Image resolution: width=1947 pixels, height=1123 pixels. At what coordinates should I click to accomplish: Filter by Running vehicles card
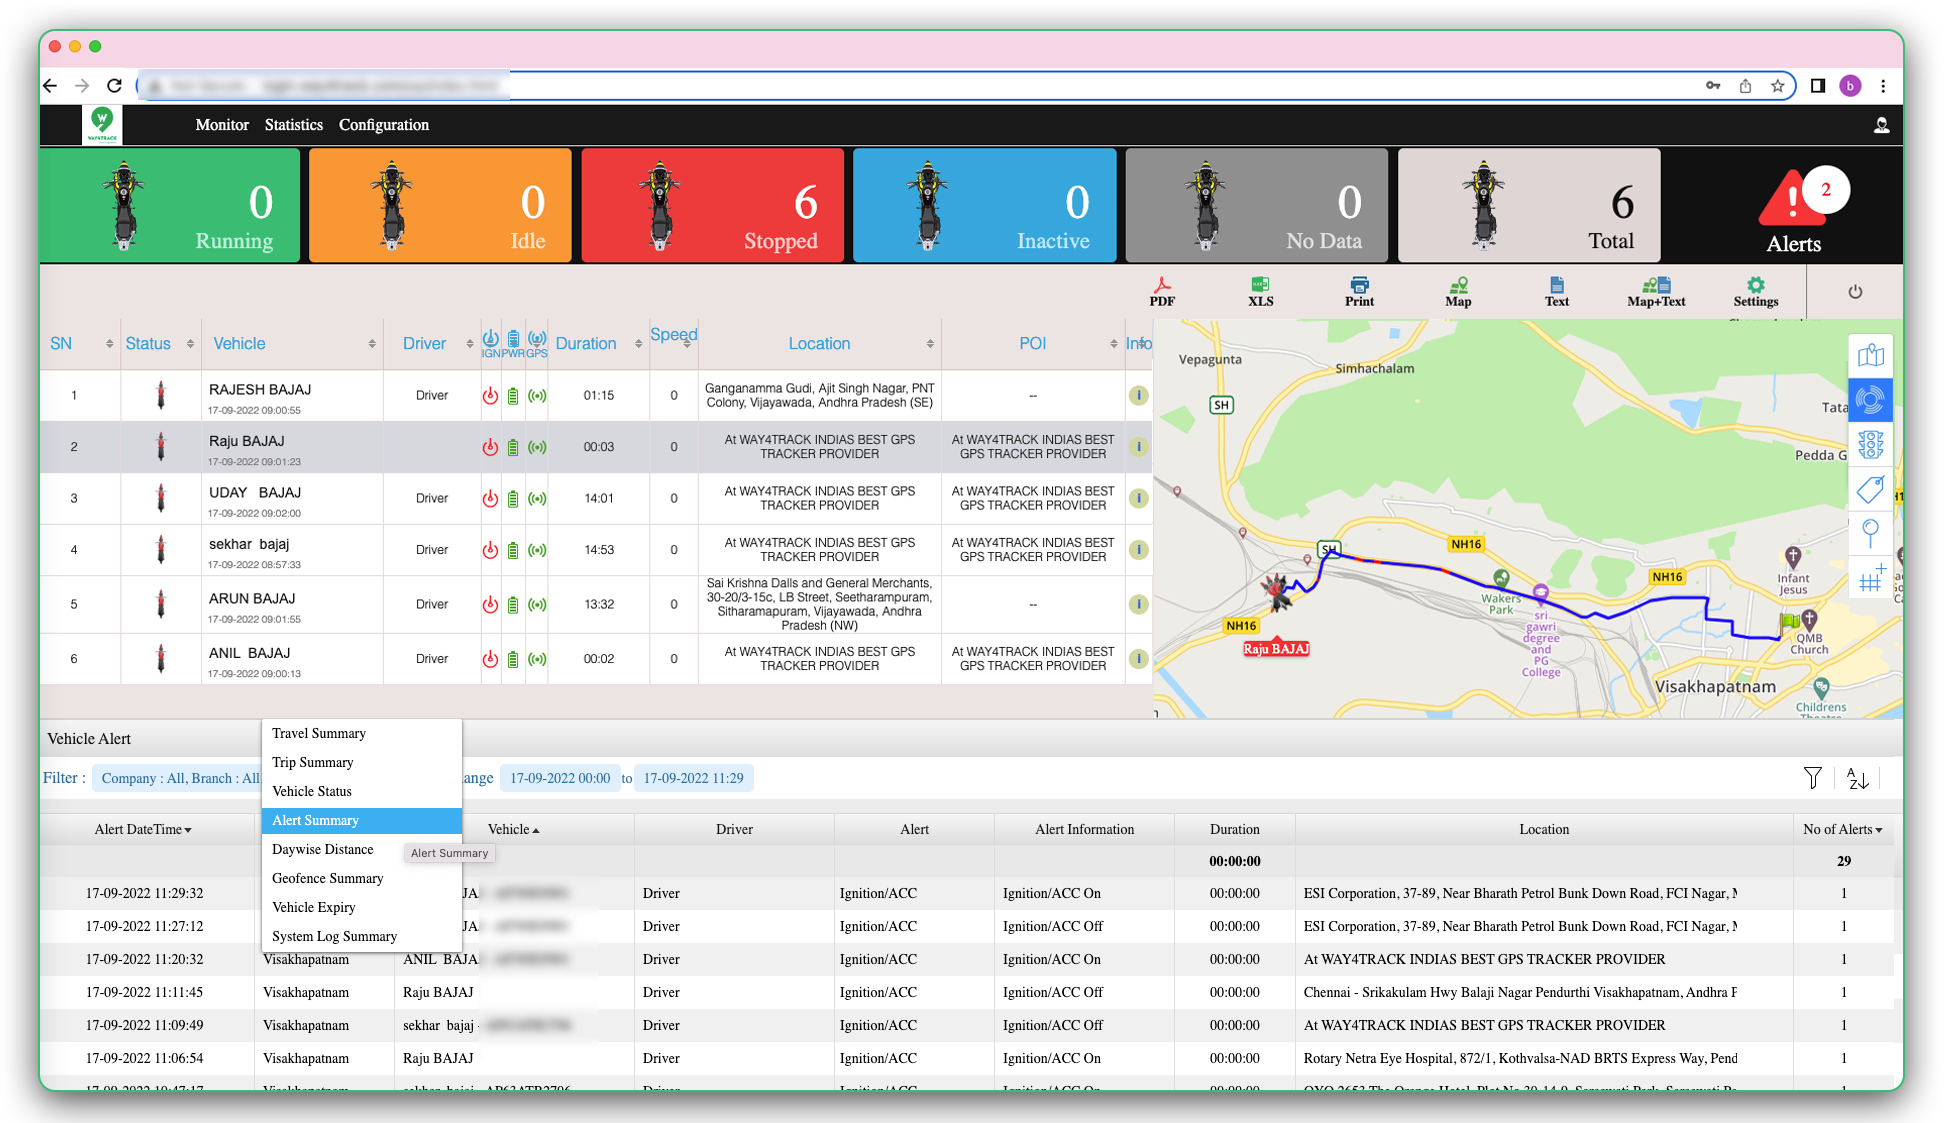(170, 206)
